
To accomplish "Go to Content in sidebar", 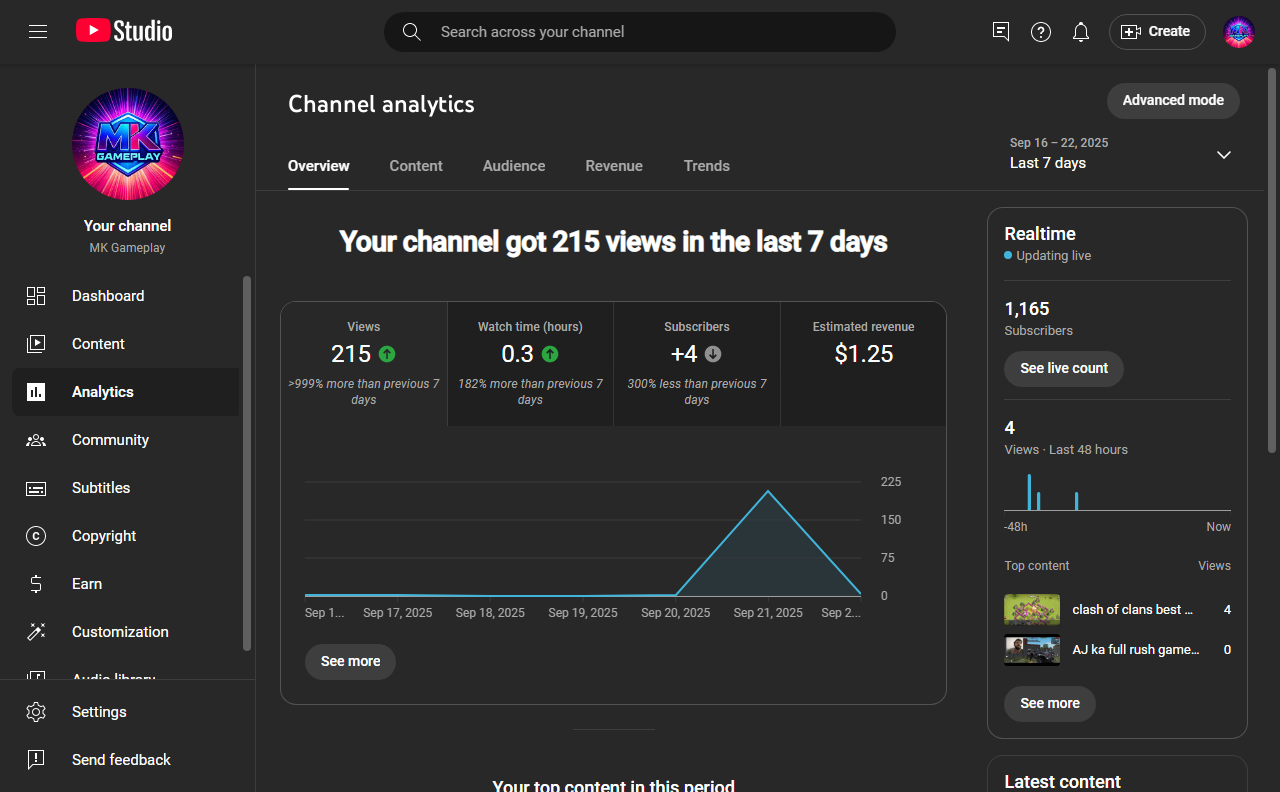I will (98, 344).
